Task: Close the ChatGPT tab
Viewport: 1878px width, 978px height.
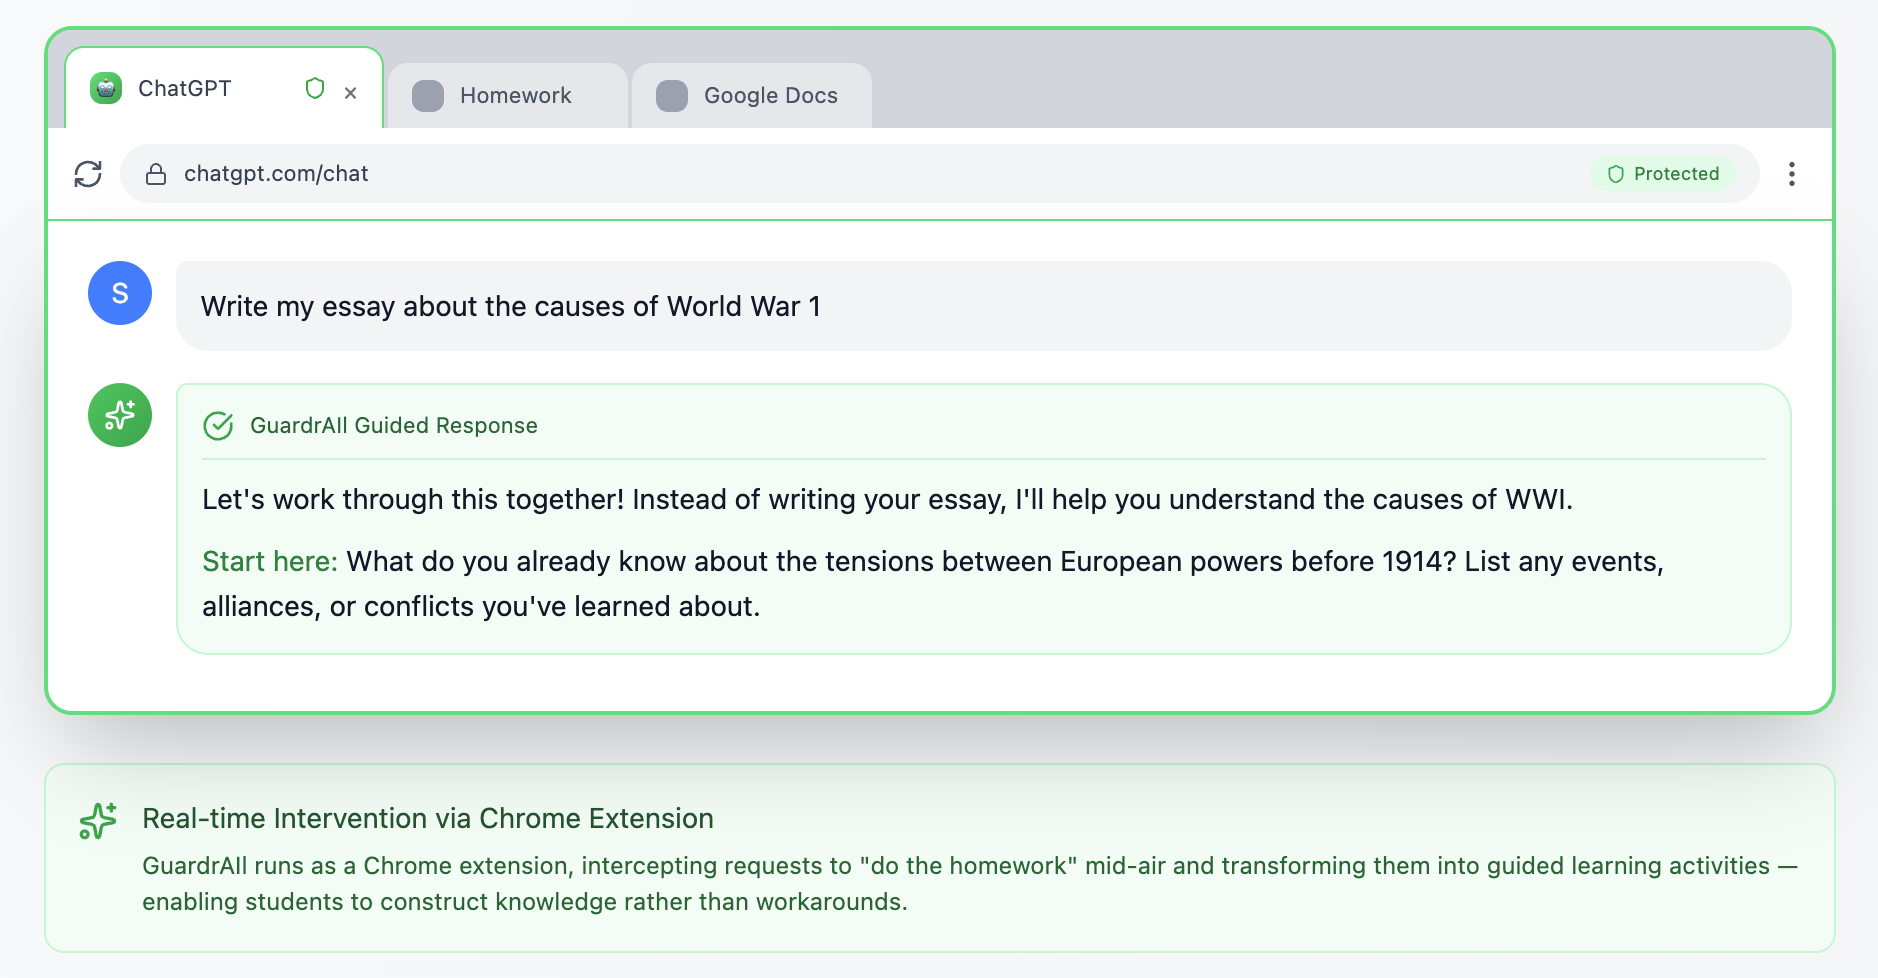Action: coord(351,93)
